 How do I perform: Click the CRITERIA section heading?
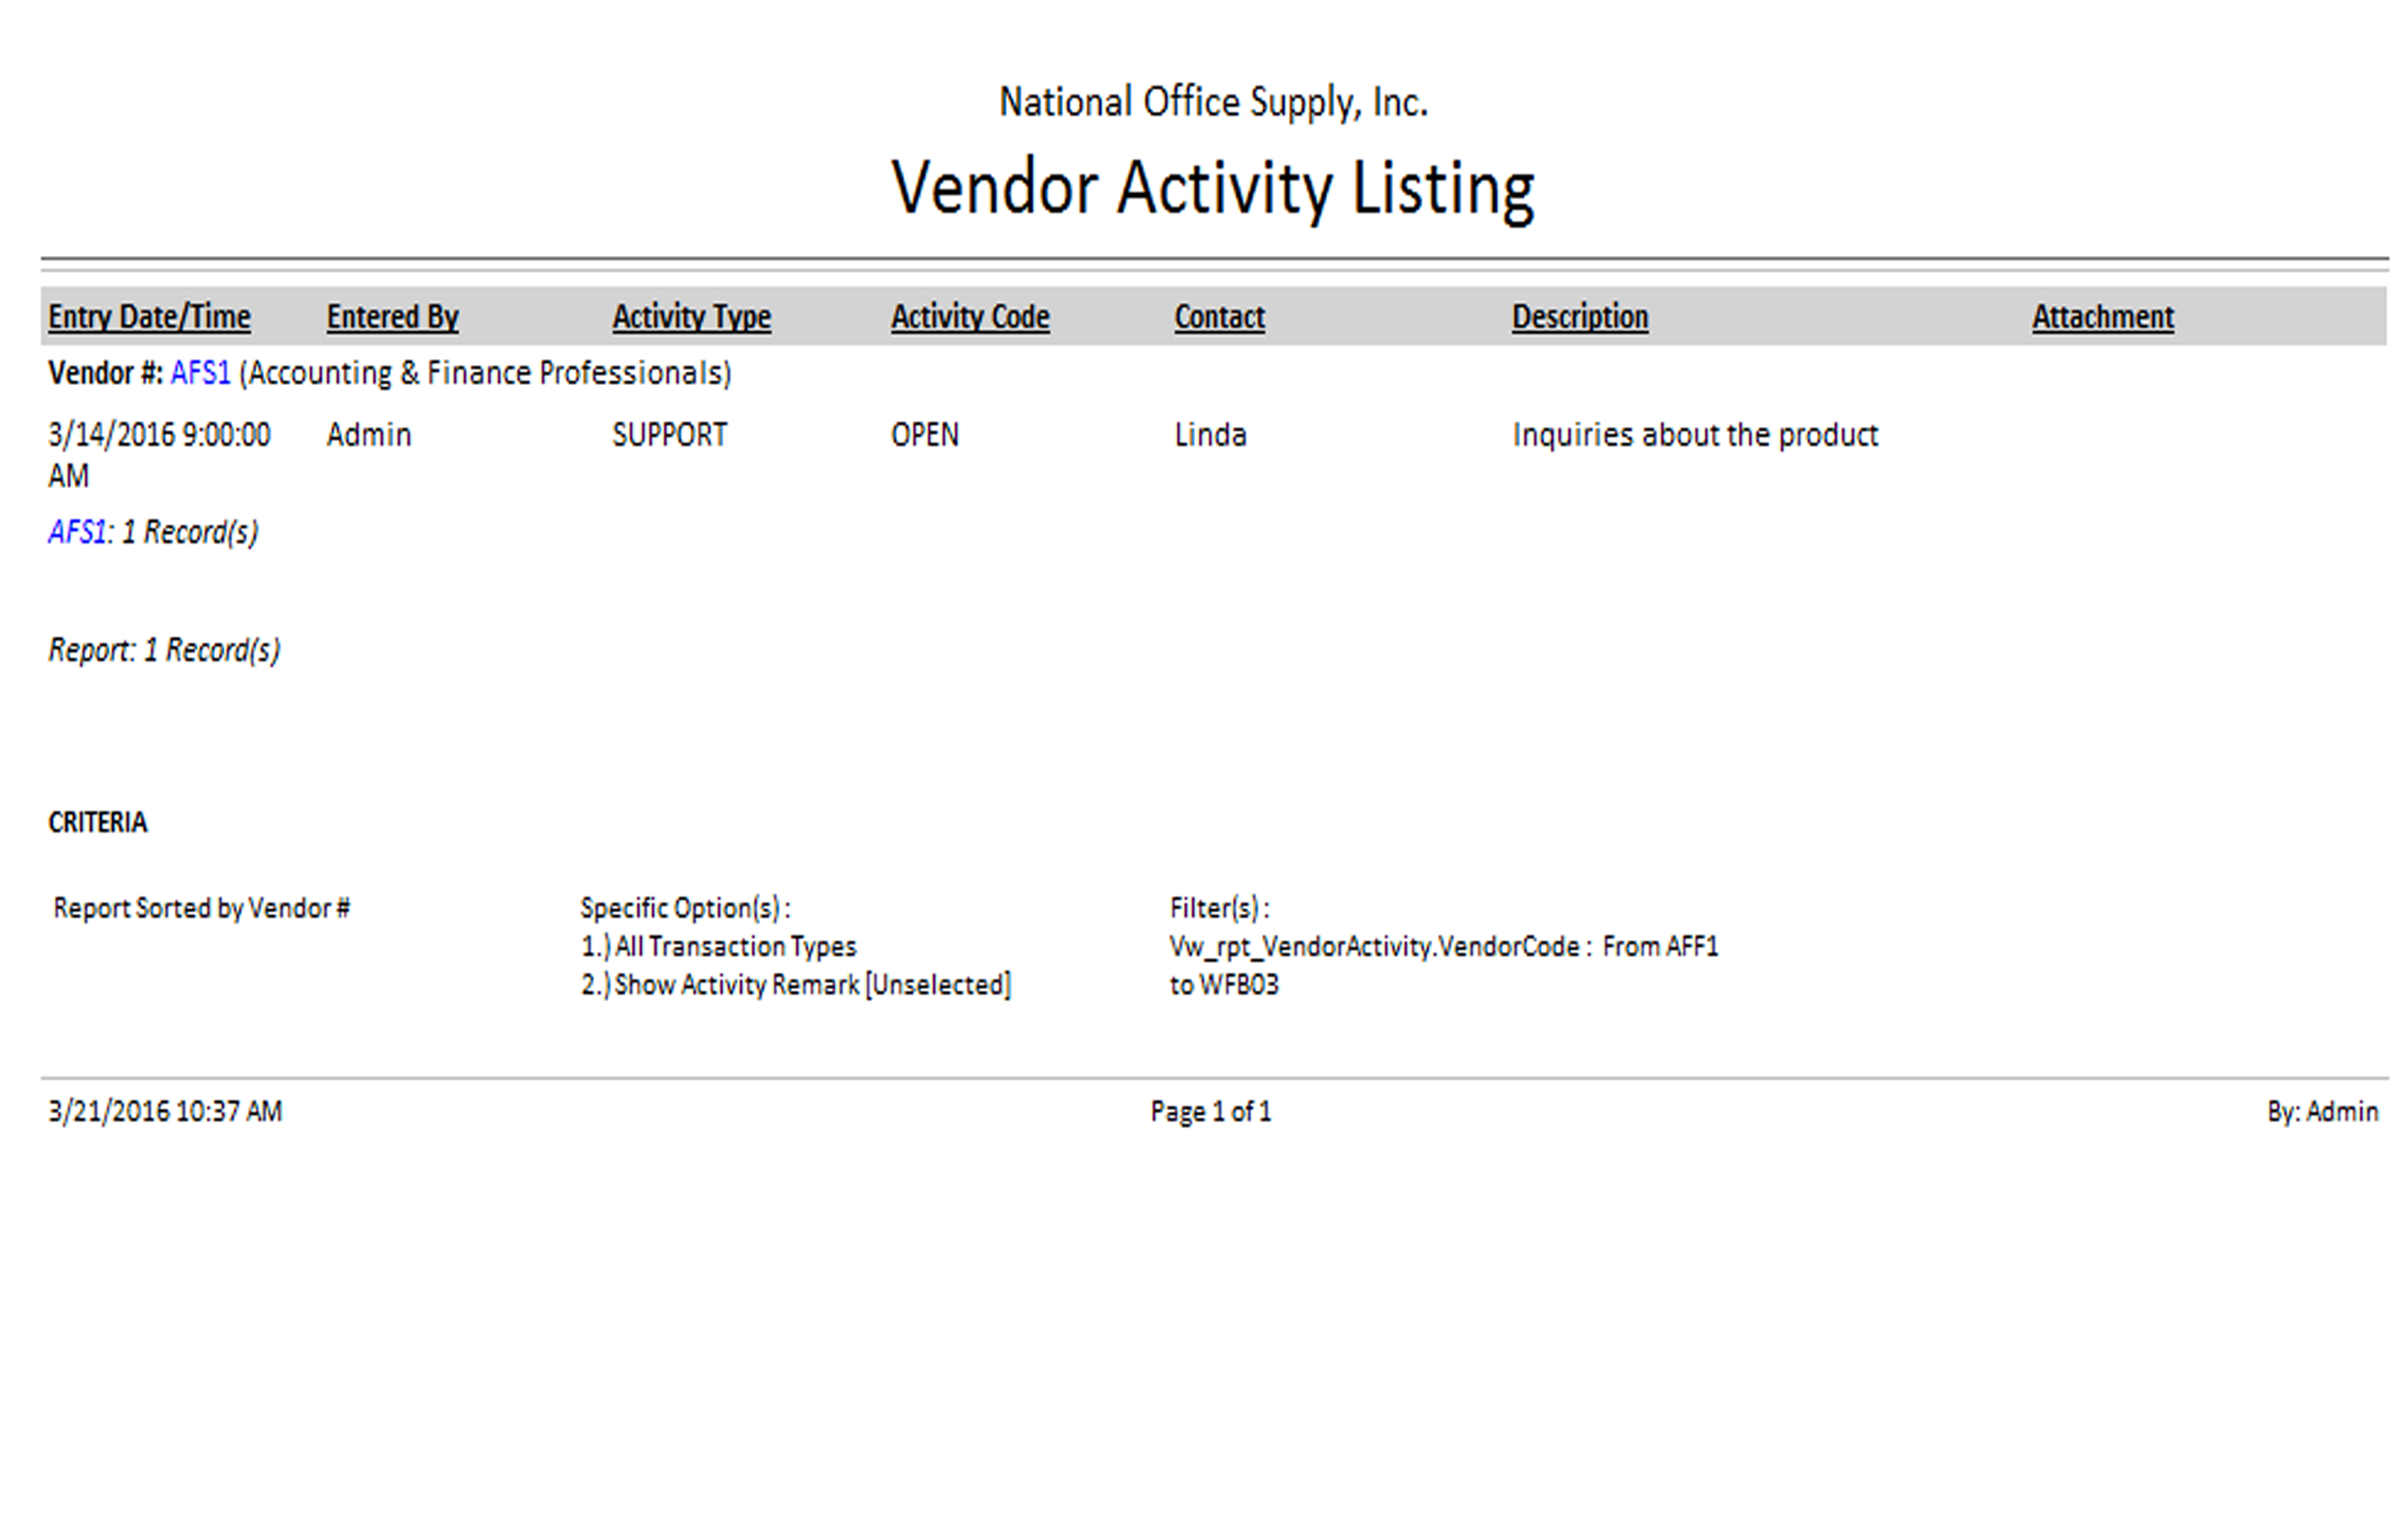(x=97, y=822)
